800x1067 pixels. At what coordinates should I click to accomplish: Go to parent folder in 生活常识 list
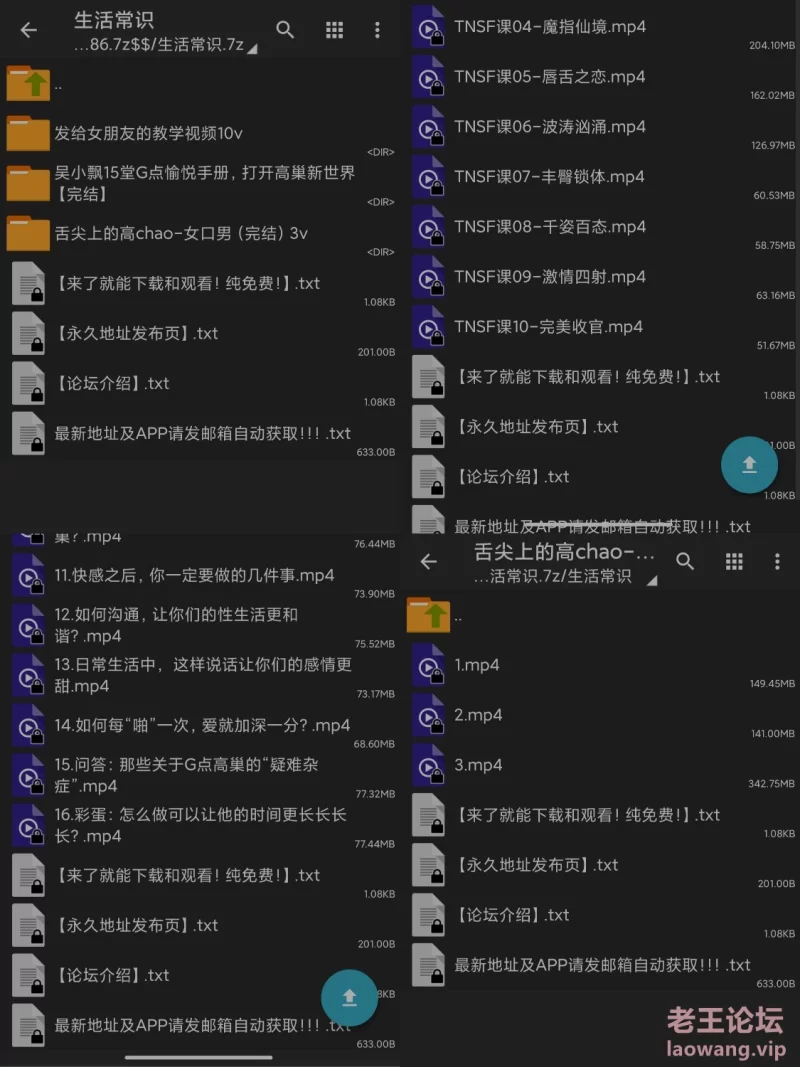(200, 84)
